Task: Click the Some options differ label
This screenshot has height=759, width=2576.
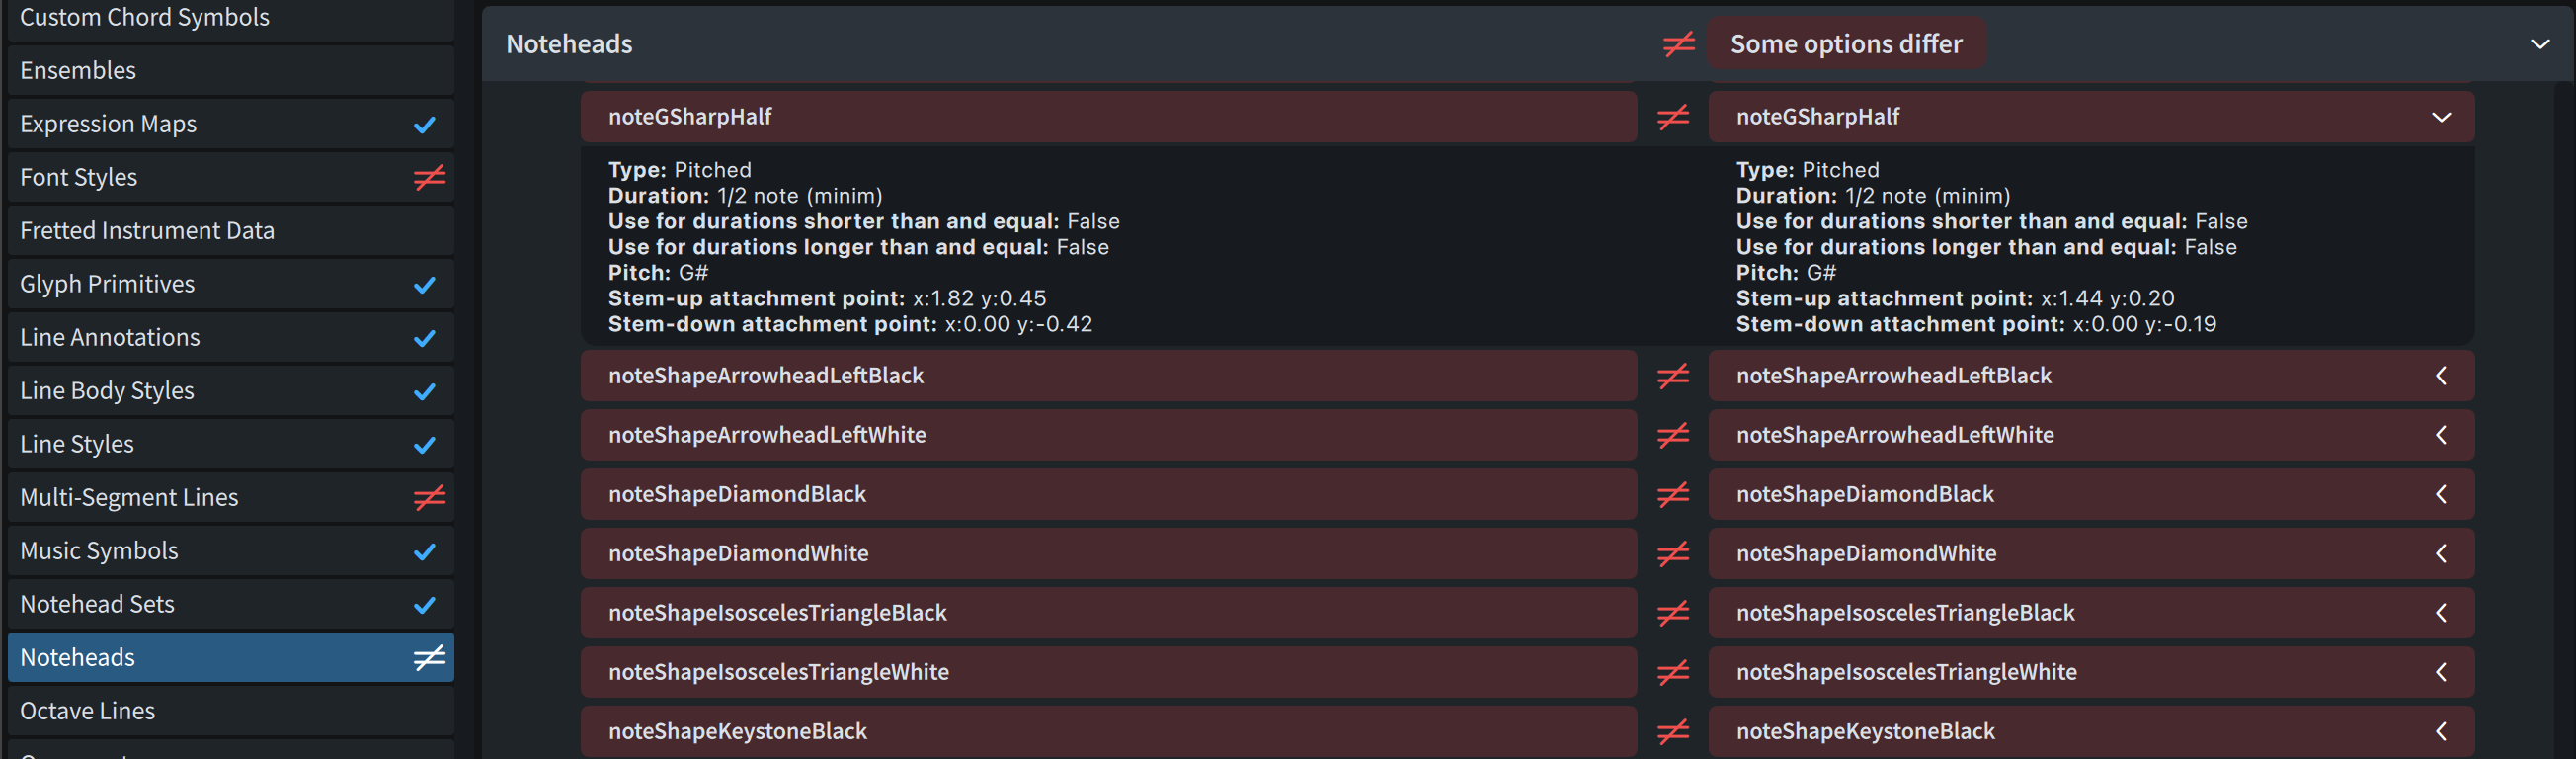Action: 1845,44
